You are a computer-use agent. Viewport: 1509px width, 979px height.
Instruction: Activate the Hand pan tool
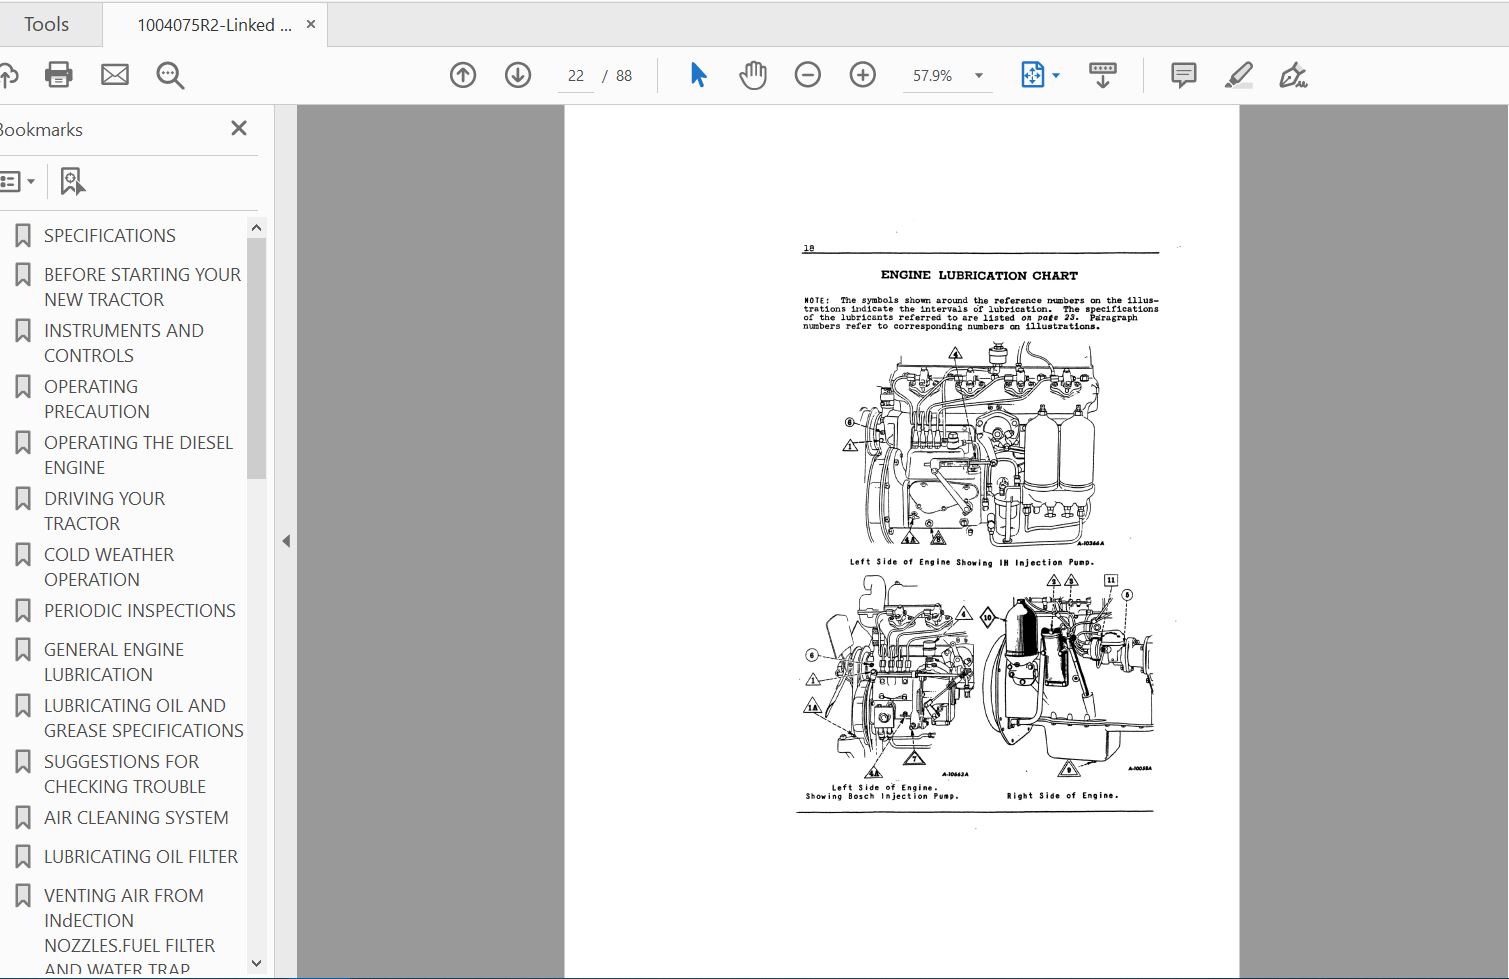click(753, 75)
